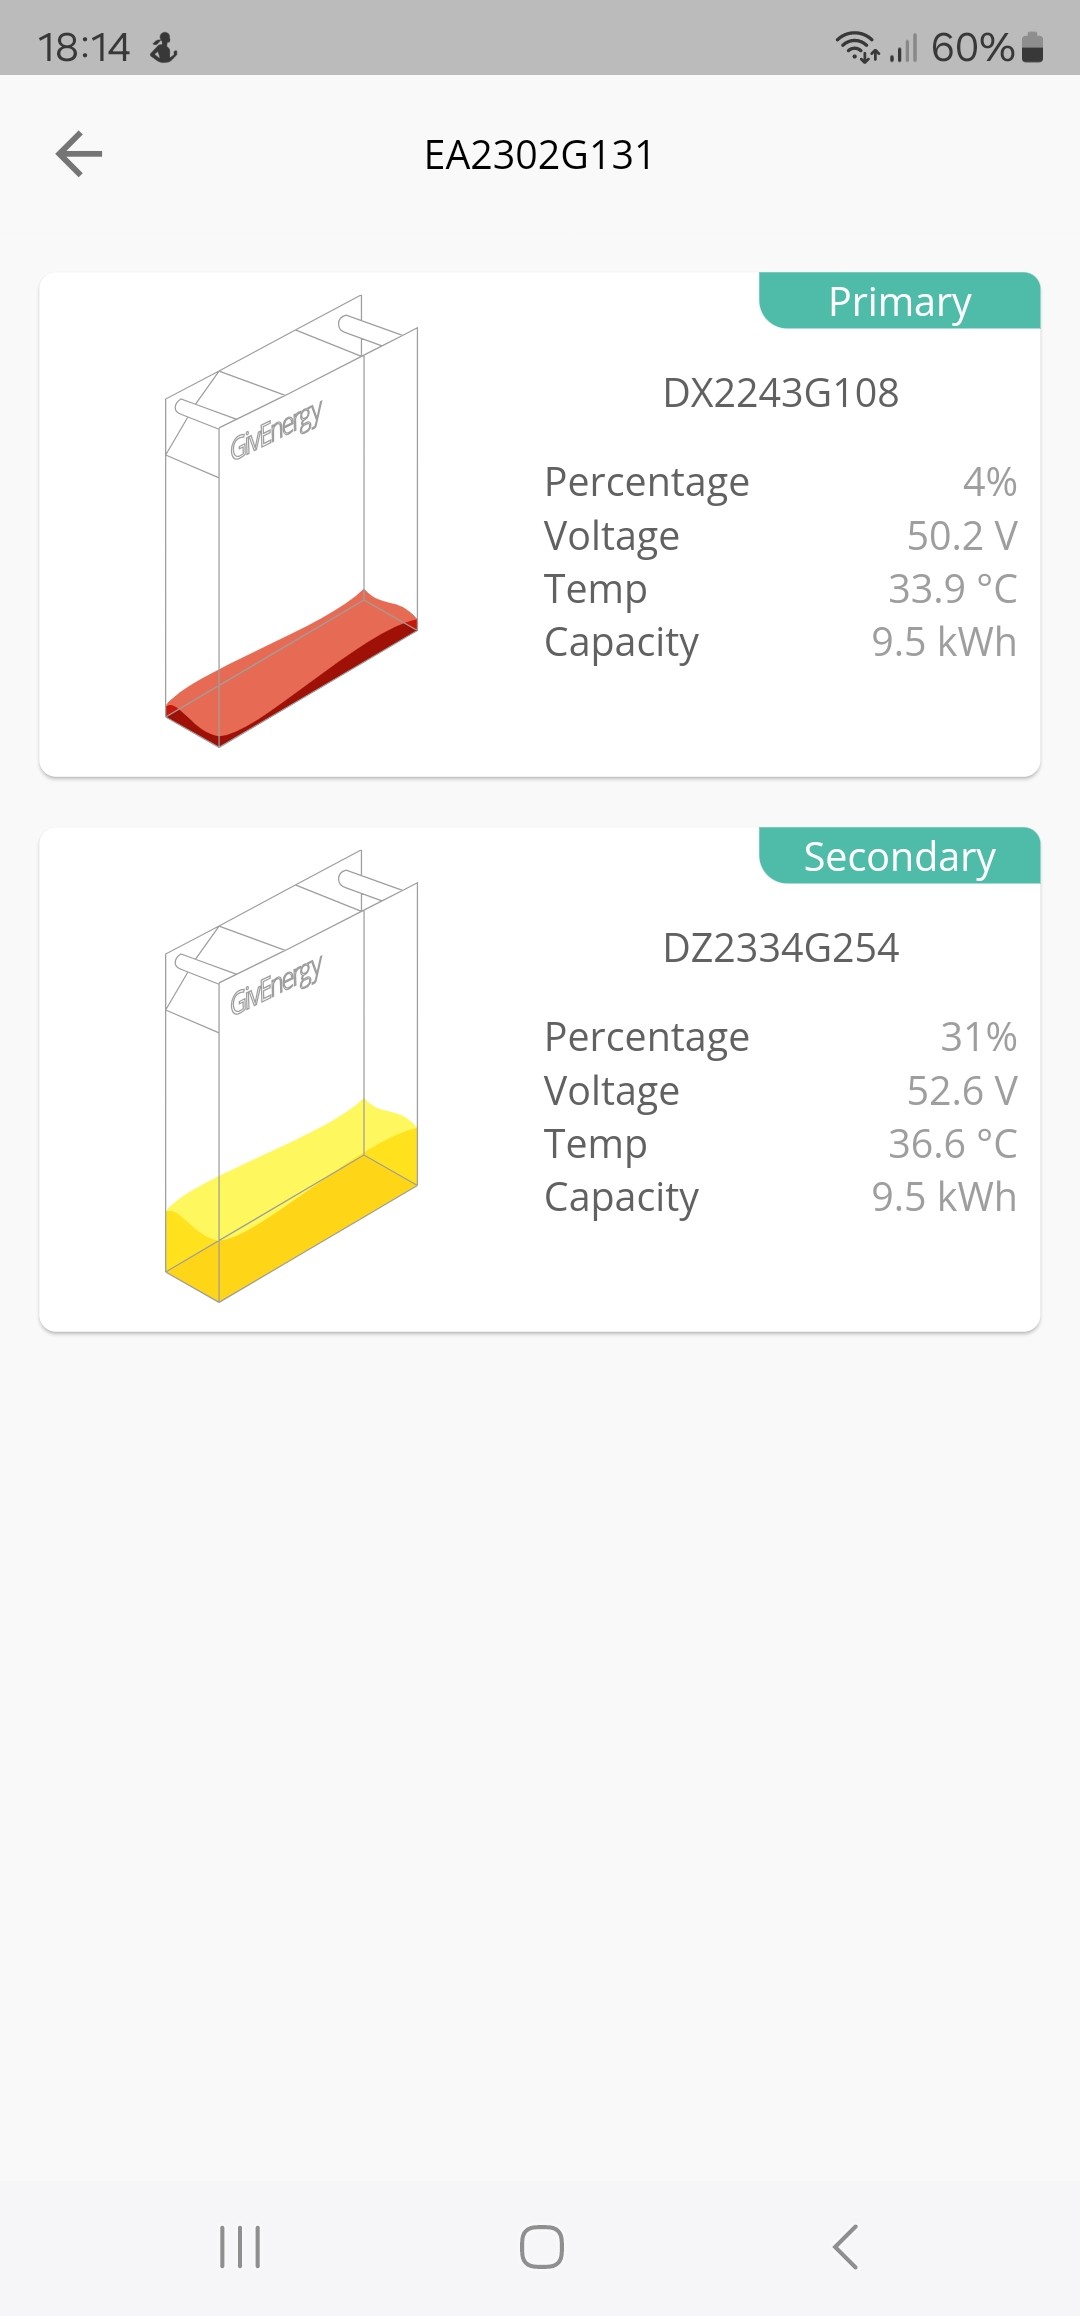Tap the Secondary 52.6 V voltage value
This screenshot has height=2316, width=1080.
click(x=962, y=1091)
